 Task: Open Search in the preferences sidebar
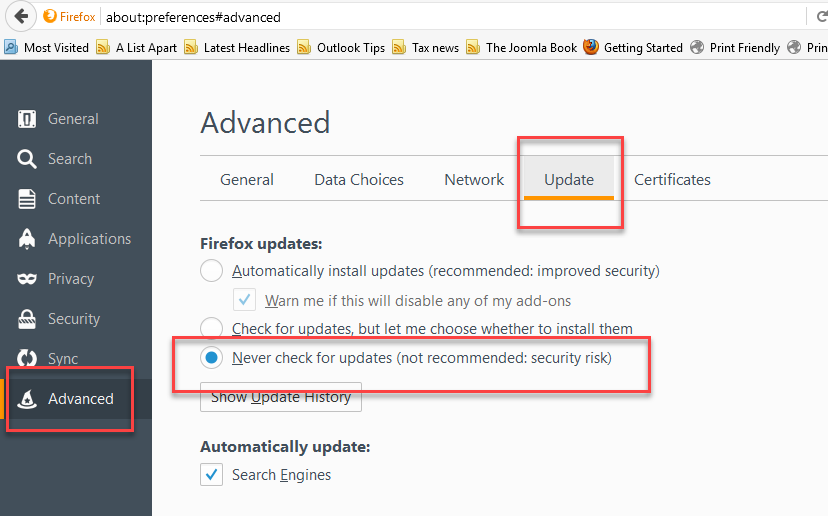click(70, 159)
